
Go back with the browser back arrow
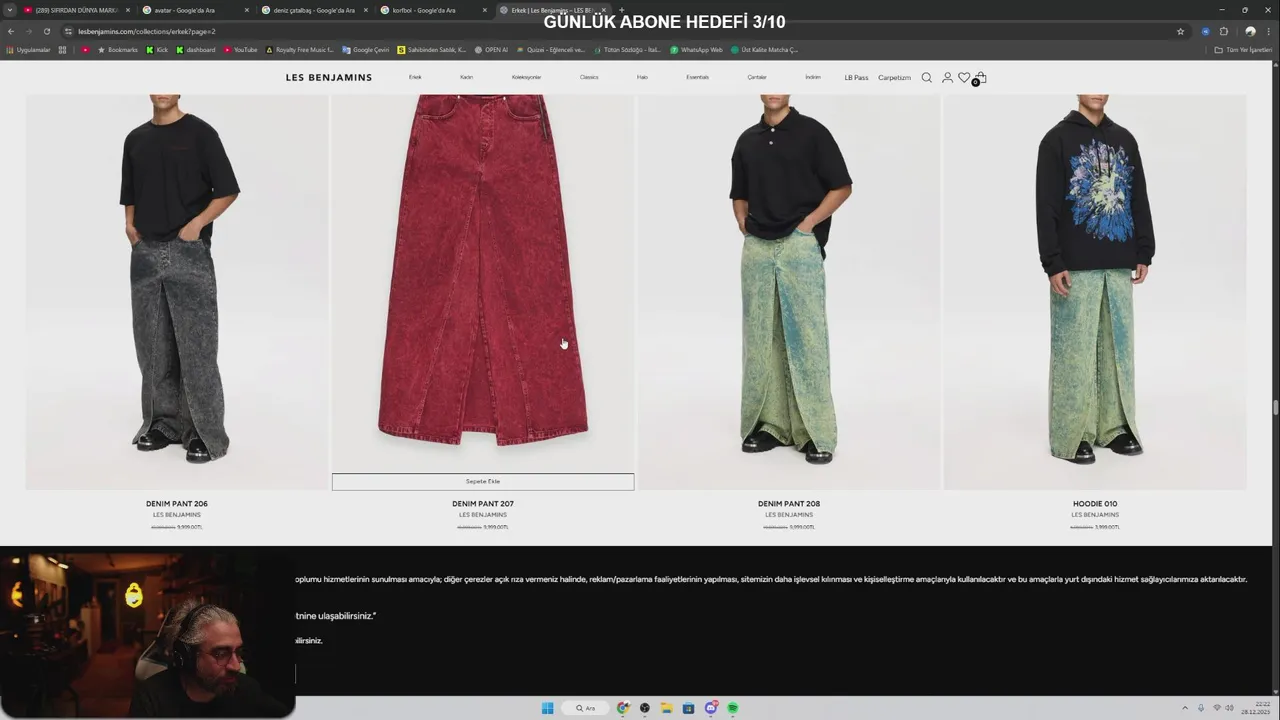[11, 31]
